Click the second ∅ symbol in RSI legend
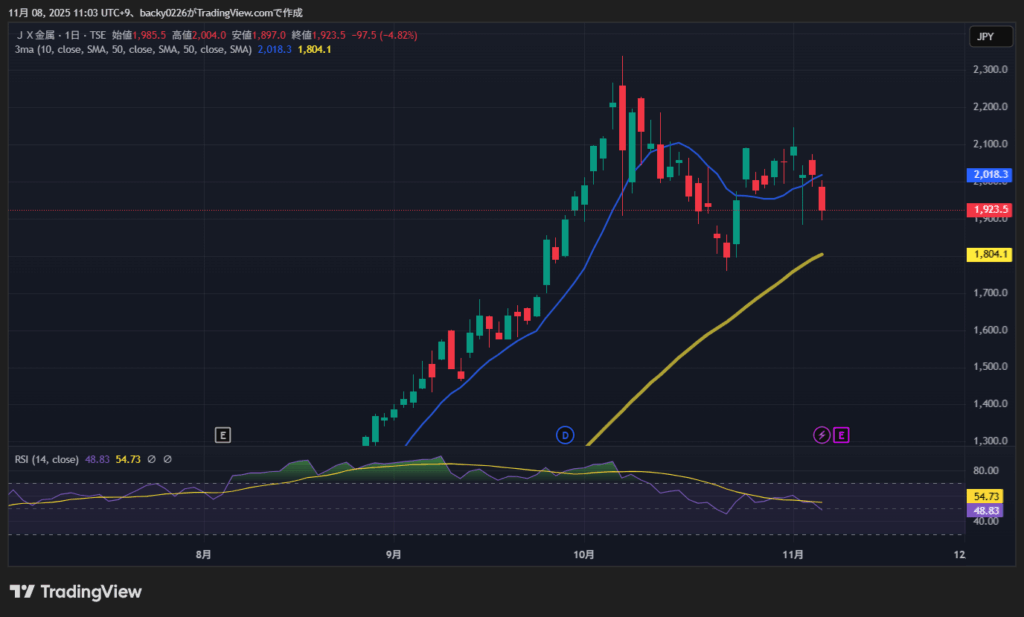1024x617 pixels. pos(167,460)
